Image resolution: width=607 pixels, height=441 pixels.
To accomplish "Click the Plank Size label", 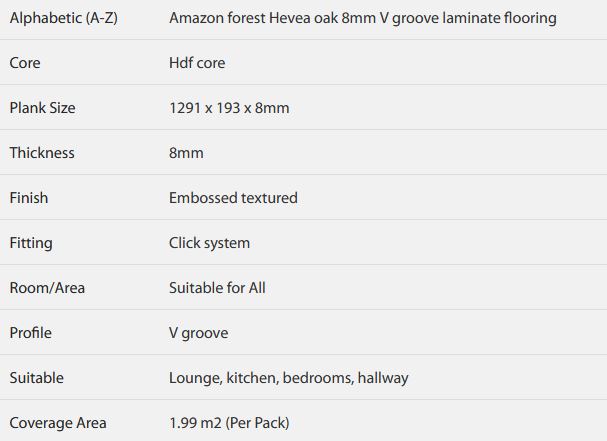I will coord(43,108).
